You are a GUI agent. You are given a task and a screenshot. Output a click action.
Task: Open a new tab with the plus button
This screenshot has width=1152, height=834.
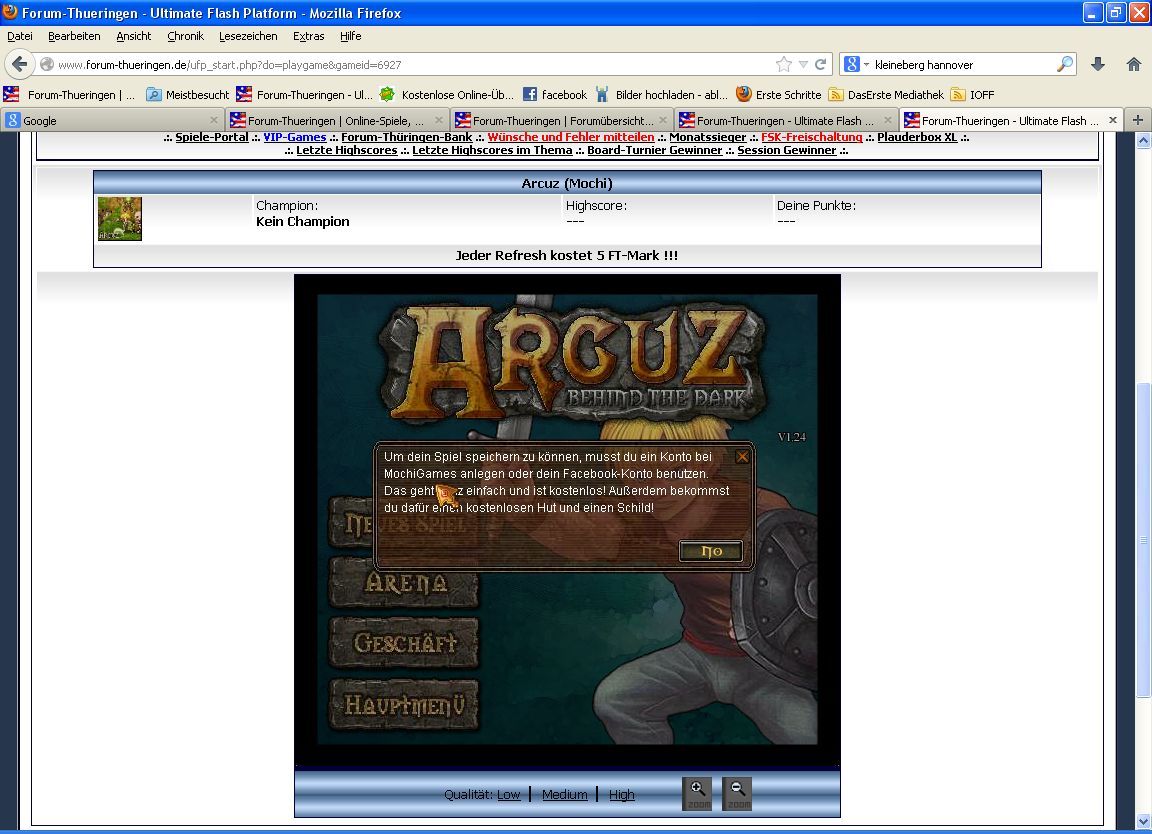(x=1137, y=120)
